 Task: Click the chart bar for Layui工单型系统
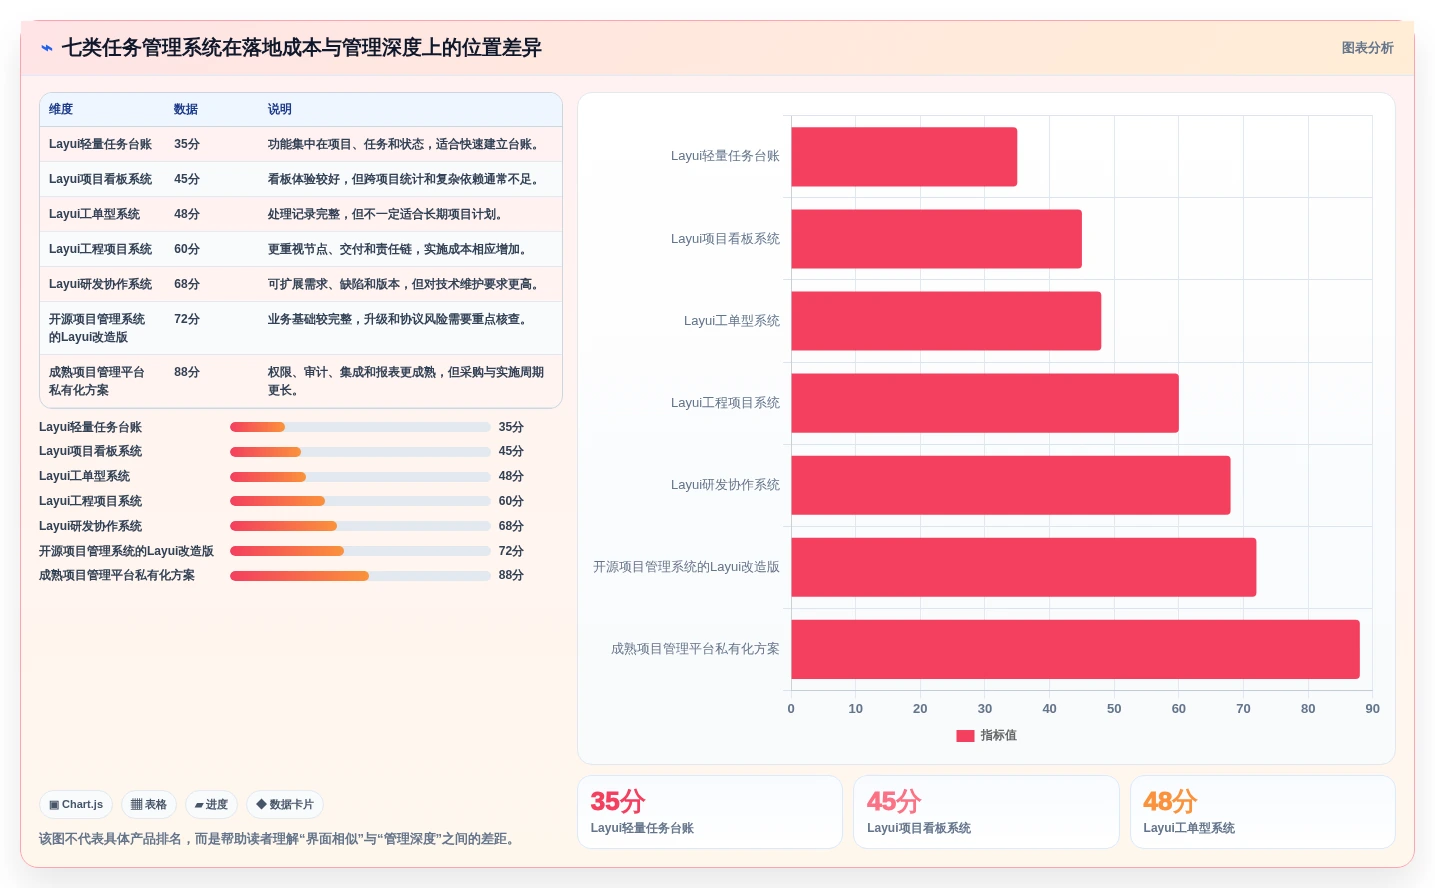pos(946,321)
